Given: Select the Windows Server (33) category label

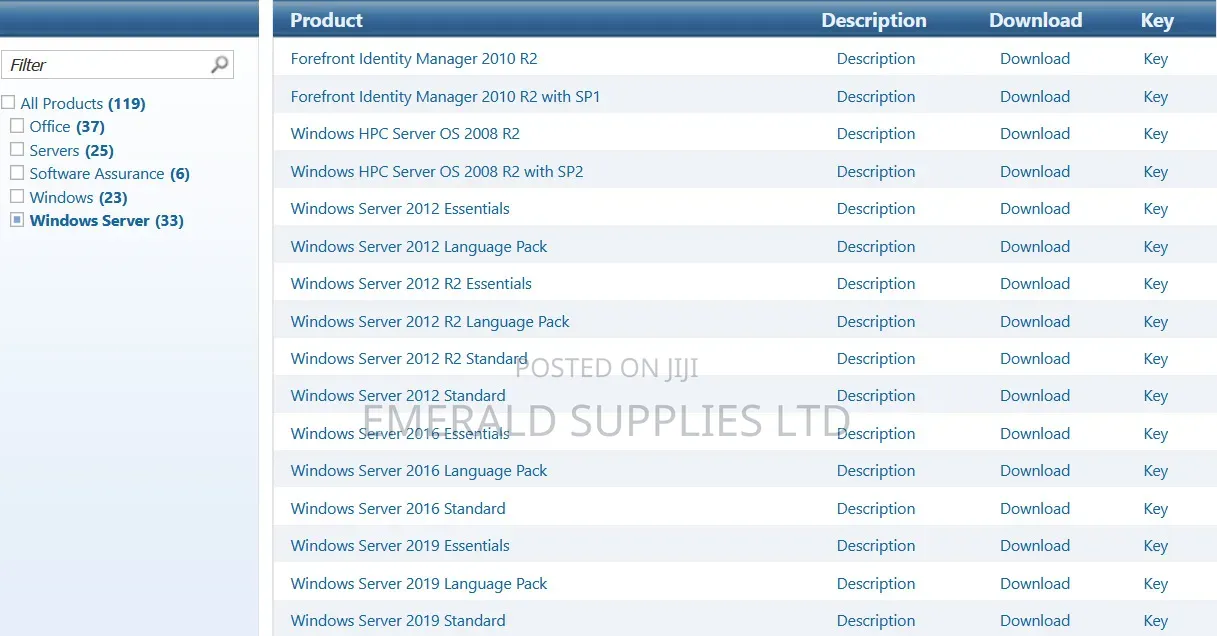Looking at the screenshot, I should pos(107,221).
